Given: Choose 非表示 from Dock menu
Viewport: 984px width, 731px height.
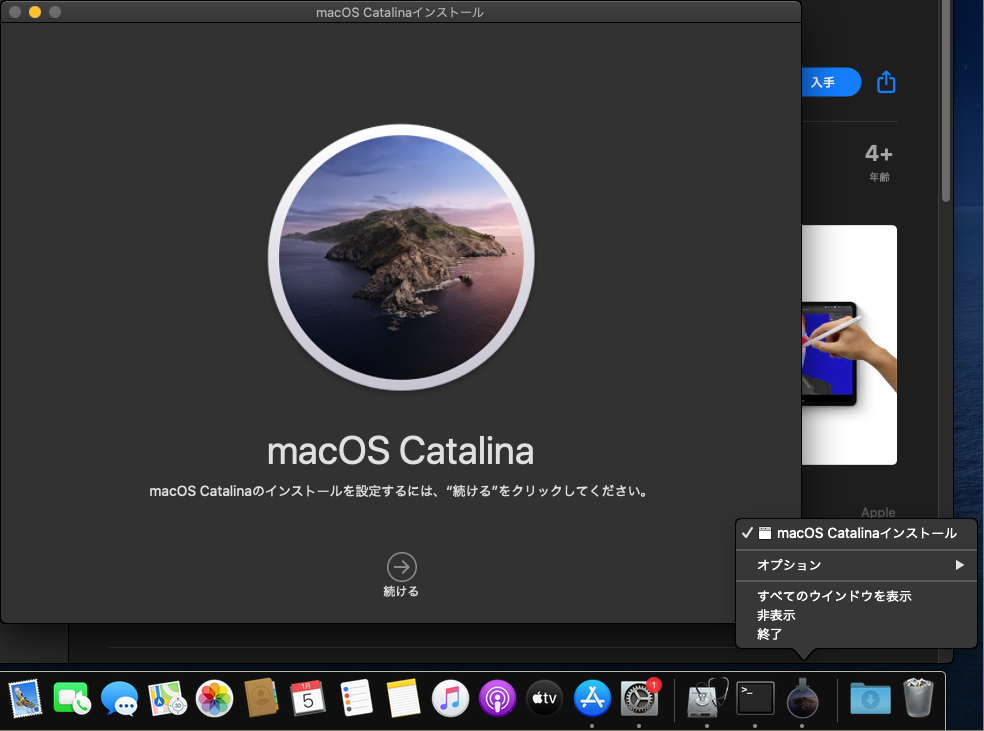Looking at the screenshot, I should 856,616.
